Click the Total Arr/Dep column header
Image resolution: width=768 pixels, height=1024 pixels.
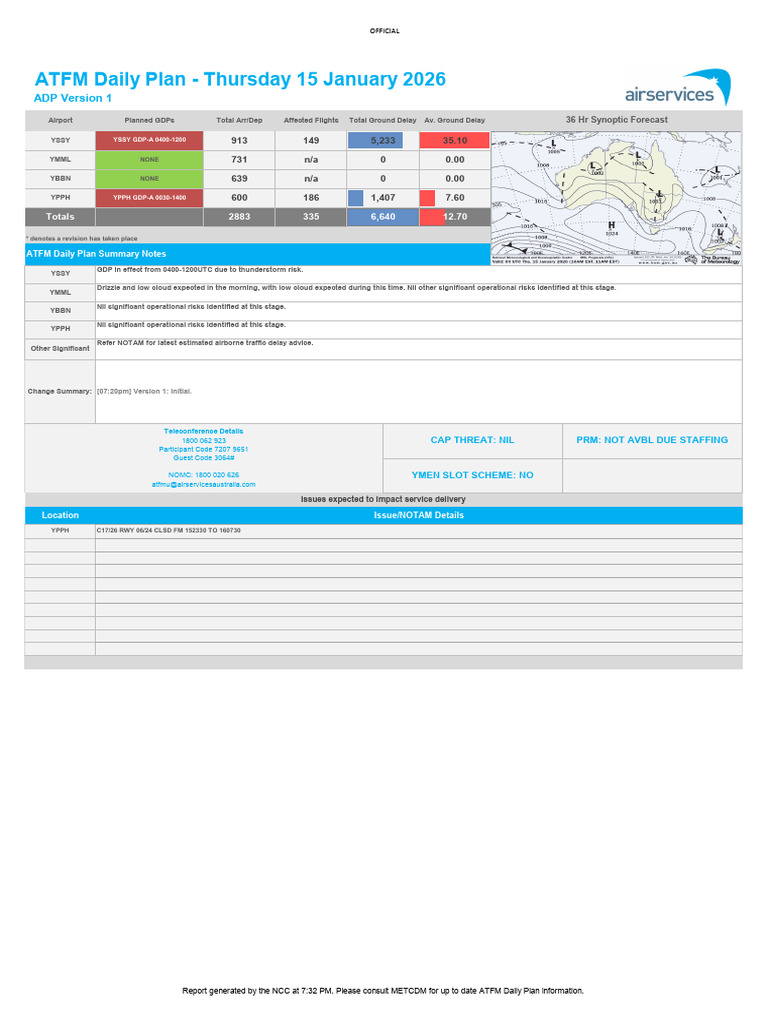click(239, 120)
